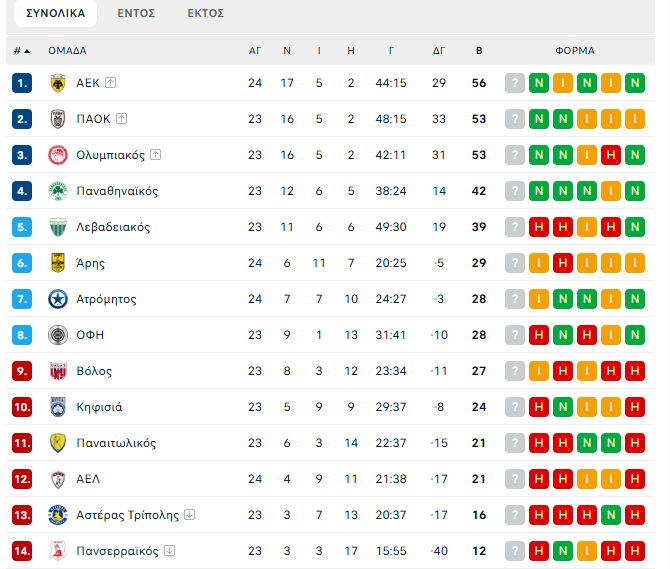Click the Ατρόμητος star badge icon
This screenshot has height=569, width=670.
[57, 299]
